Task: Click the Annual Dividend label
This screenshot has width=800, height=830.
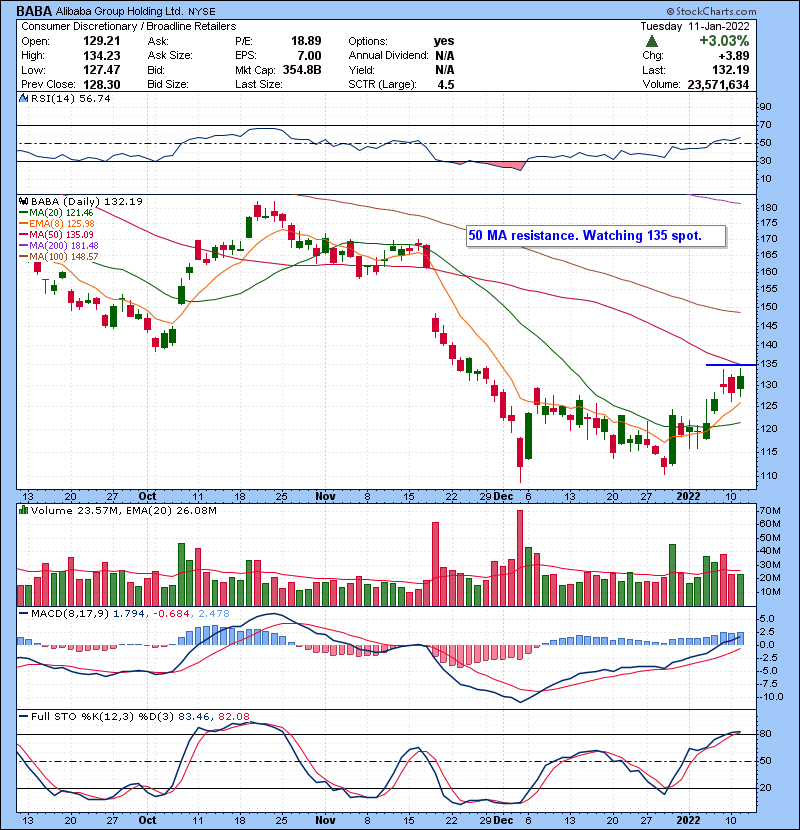Action: tap(389, 56)
